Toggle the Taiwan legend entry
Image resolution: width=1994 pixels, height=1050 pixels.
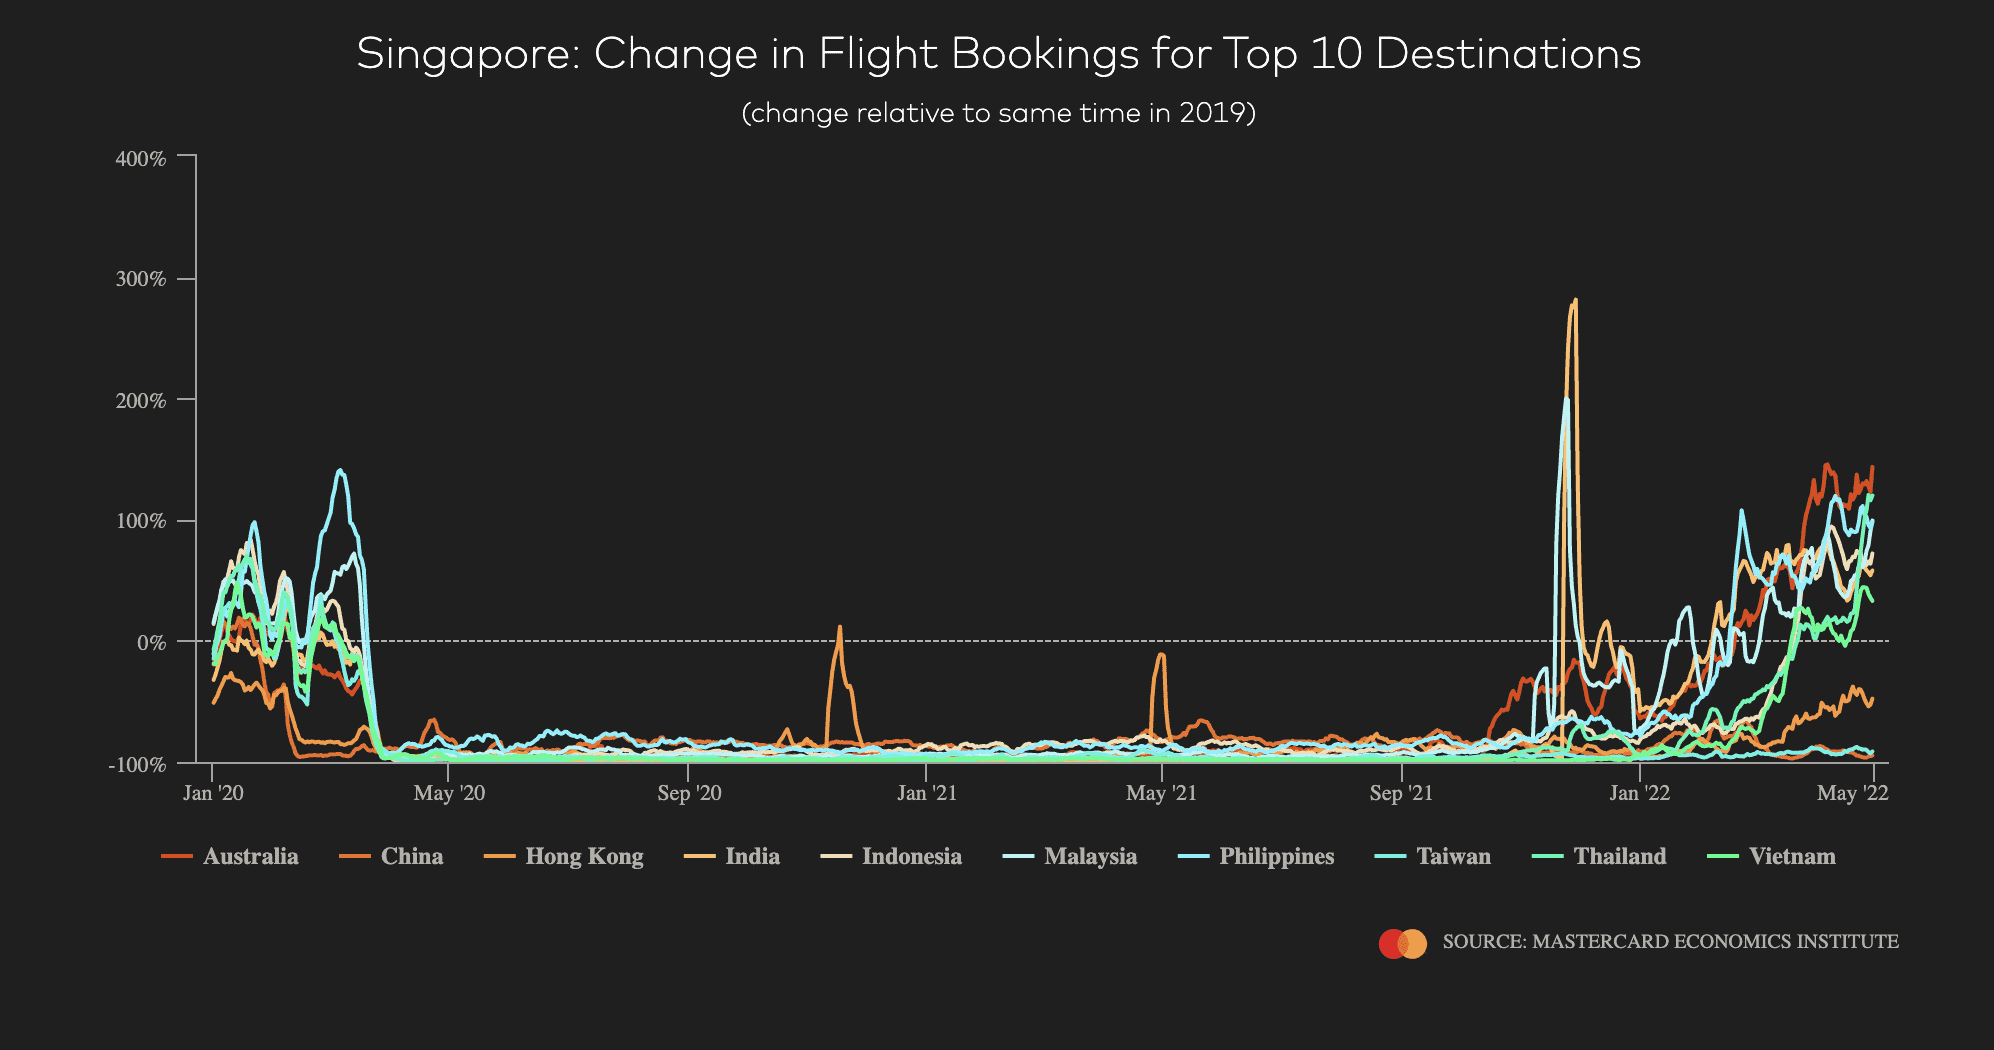(x=1433, y=856)
